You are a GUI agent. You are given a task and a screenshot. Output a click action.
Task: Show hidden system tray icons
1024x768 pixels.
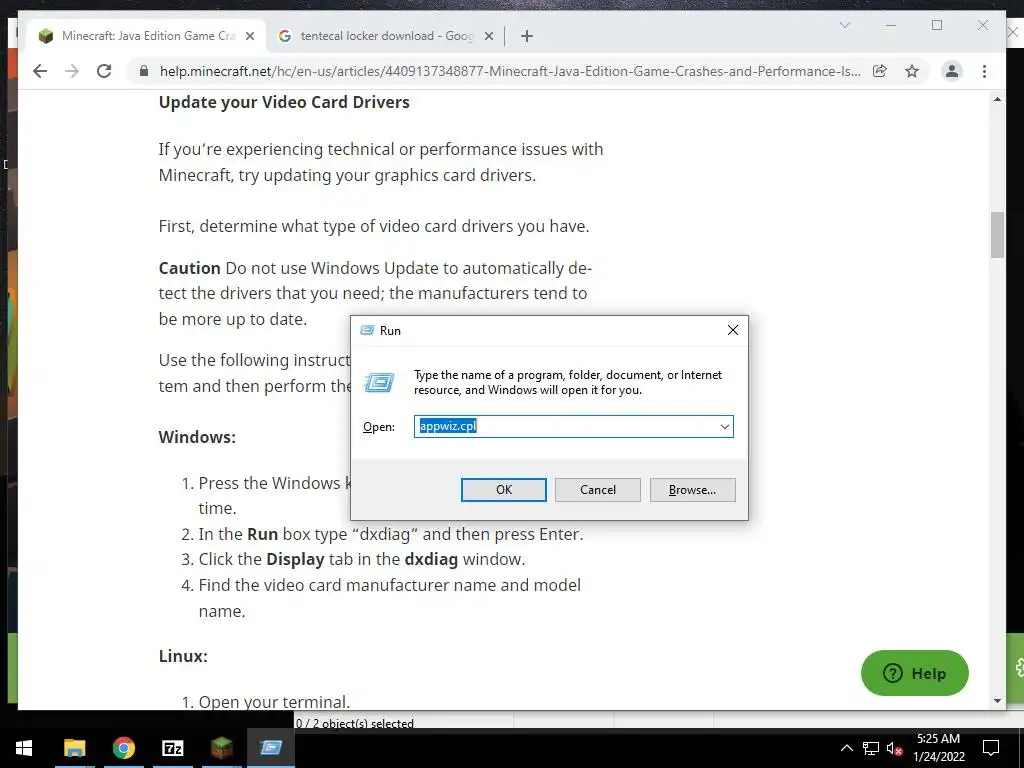pyautogui.click(x=846, y=748)
